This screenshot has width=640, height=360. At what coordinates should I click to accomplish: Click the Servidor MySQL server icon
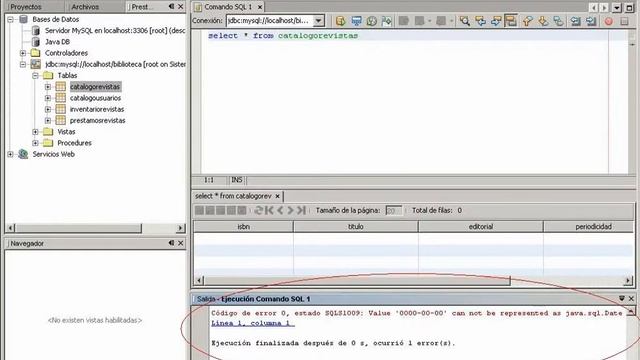coord(36,30)
